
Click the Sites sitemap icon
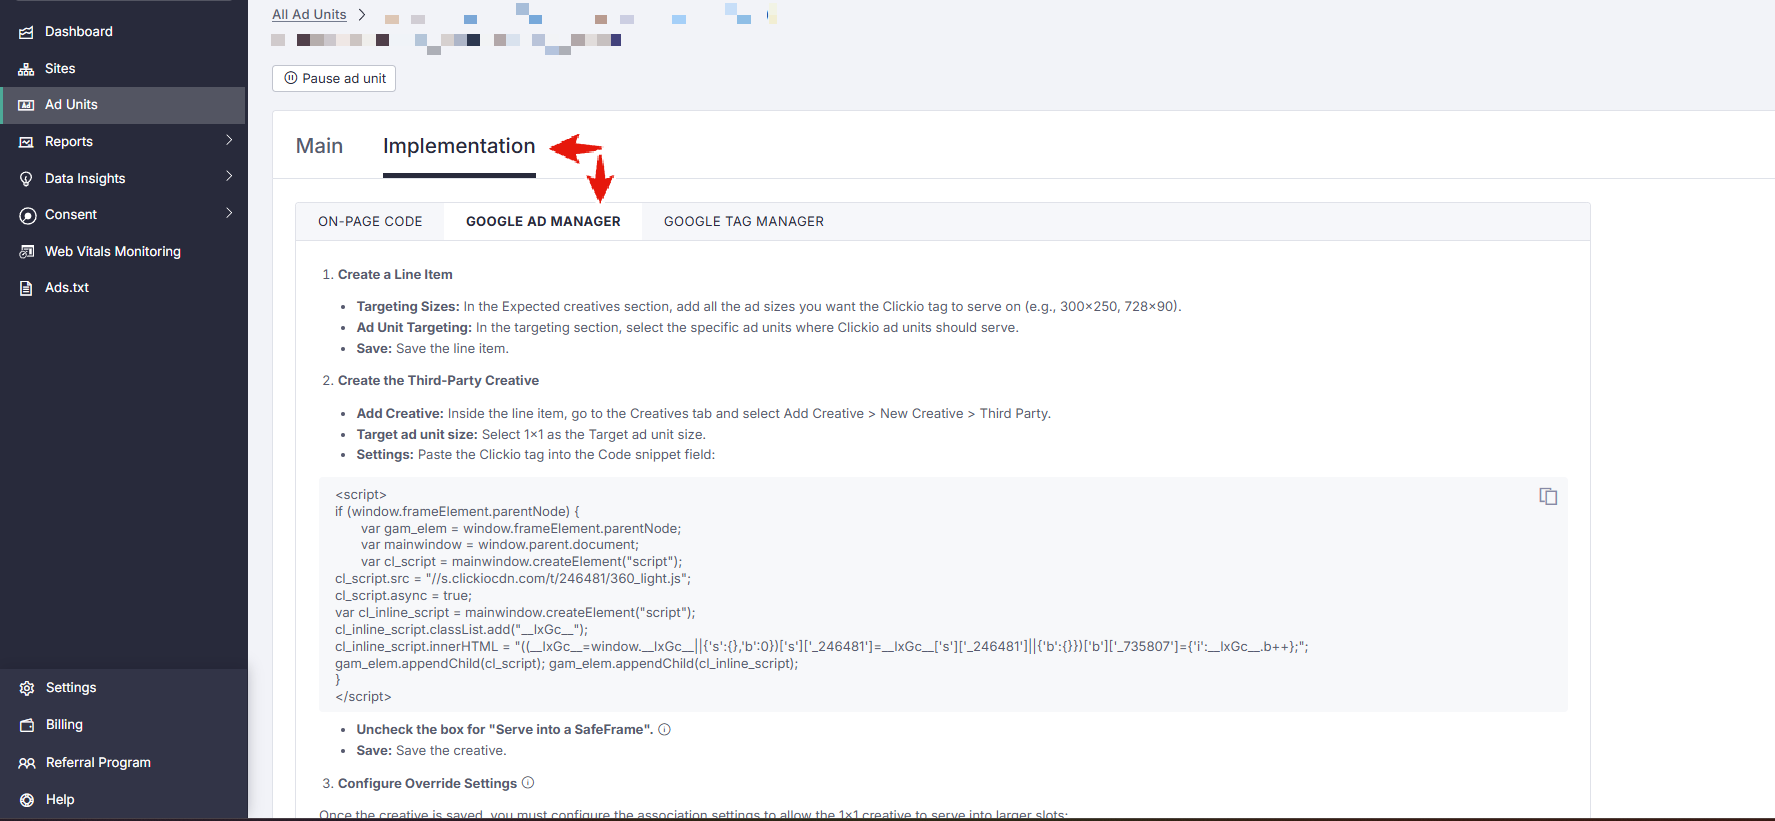26,69
